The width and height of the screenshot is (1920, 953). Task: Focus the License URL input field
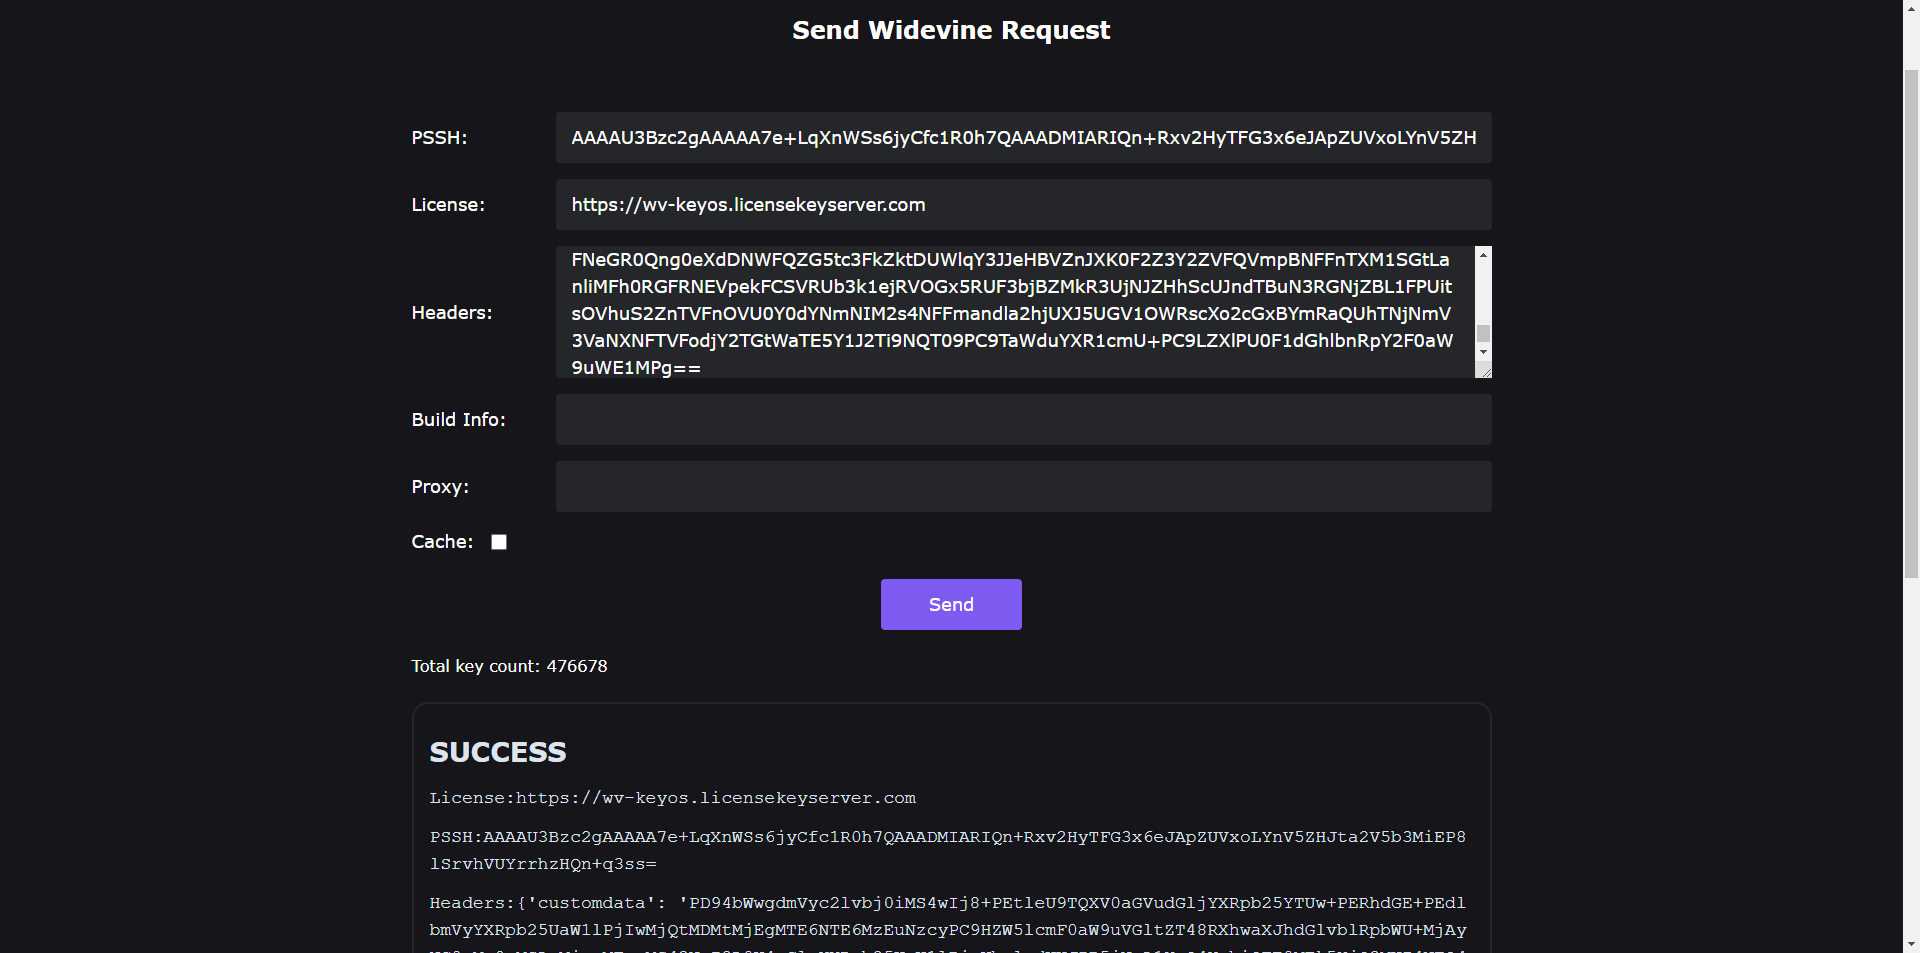(1023, 205)
